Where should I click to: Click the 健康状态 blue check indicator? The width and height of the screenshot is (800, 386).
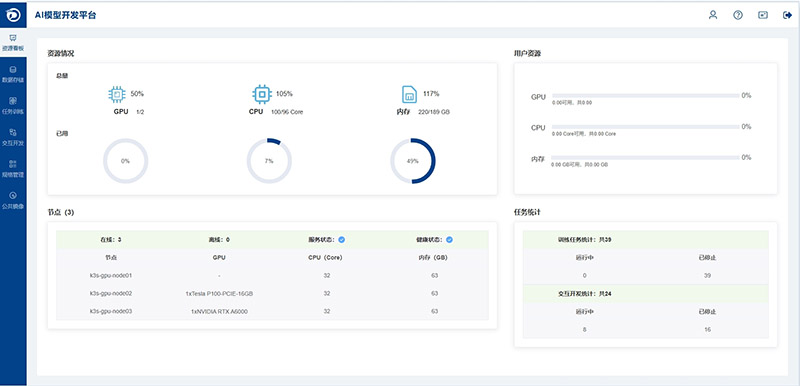point(449,240)
